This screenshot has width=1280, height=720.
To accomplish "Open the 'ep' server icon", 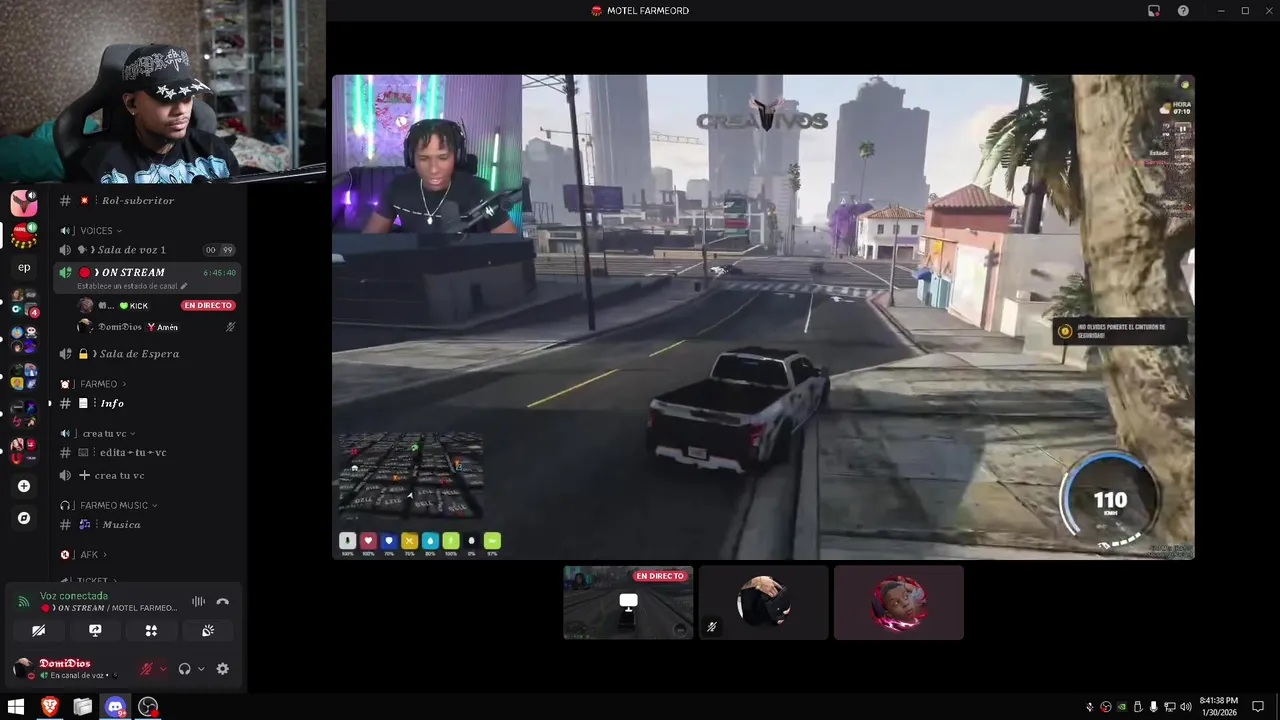I will click(x=24, y=267).
